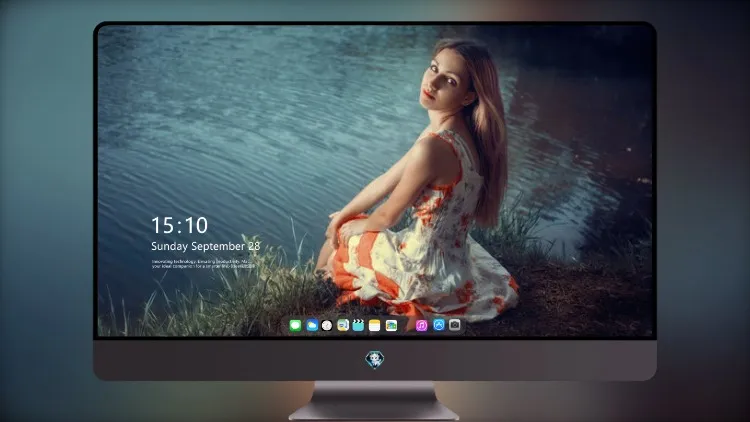This screenshot has width=750, height=422.
Task: Click the 15:10 clock display
Action: (179, 225)
